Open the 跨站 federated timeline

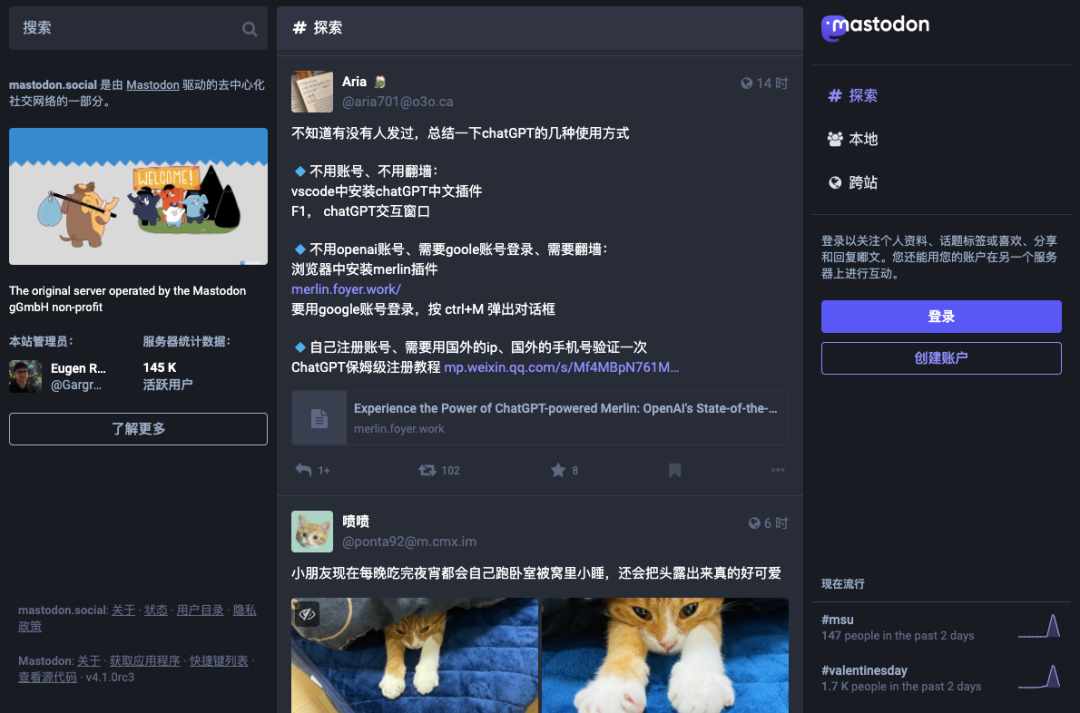point(853,183)
